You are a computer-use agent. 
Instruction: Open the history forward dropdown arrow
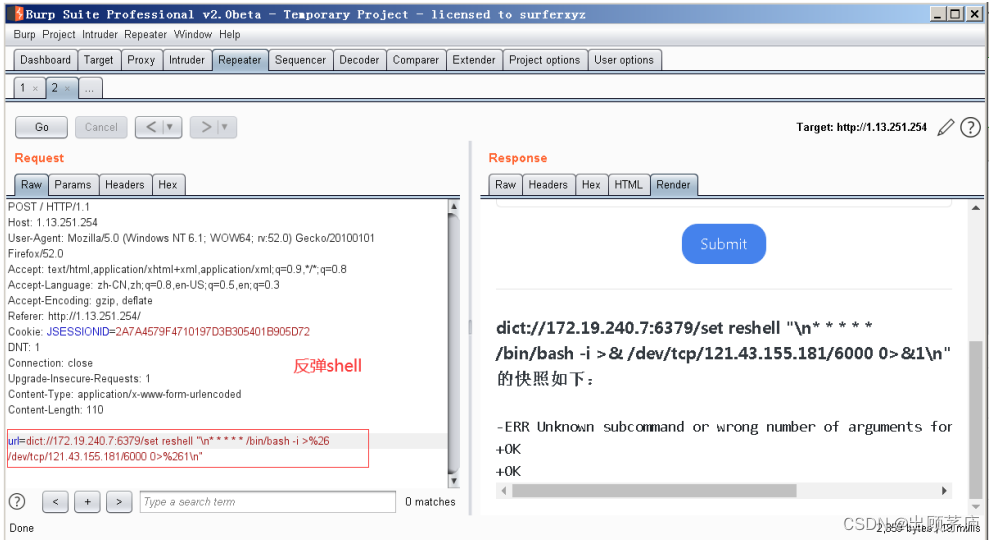(x=224, y=127)
